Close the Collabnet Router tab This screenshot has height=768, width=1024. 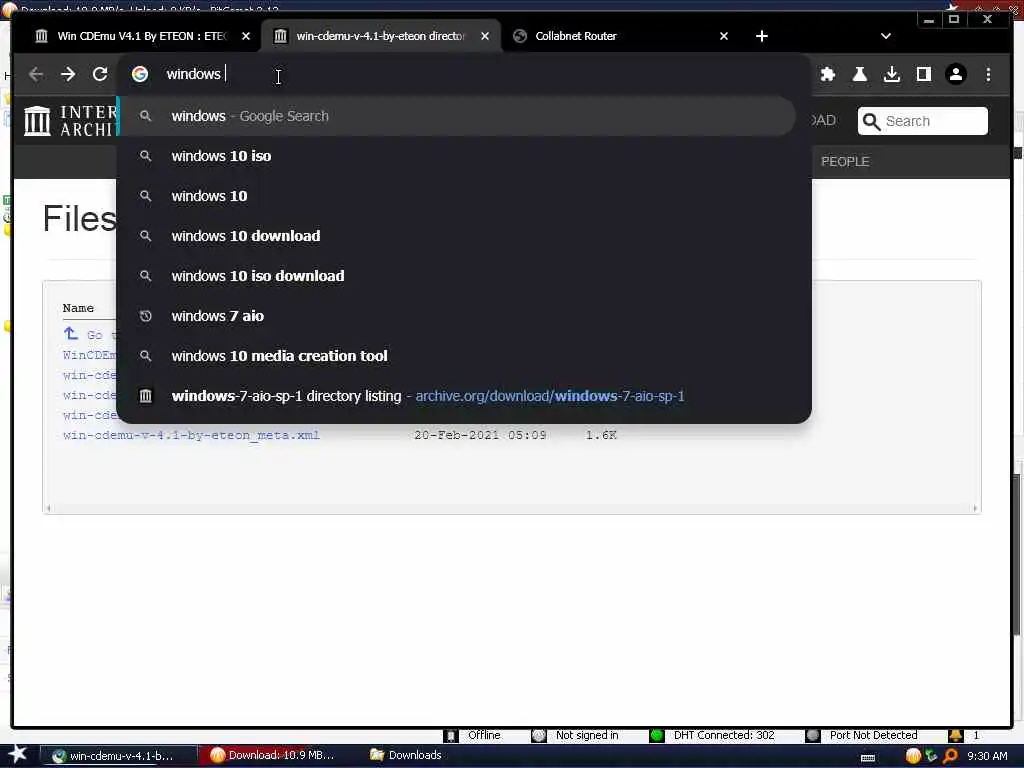click(x=724, y=36)
